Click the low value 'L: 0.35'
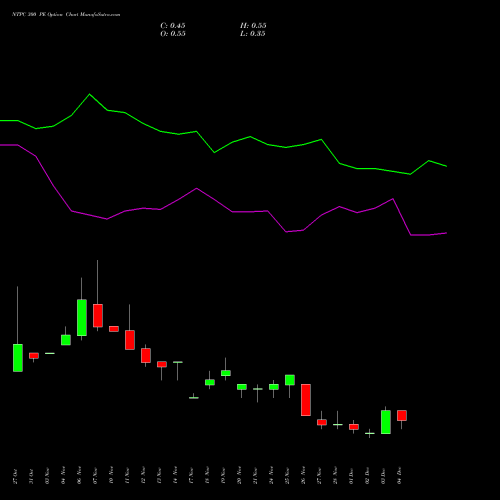This screenshot has width=500, height=500. (x=253, y=34)
